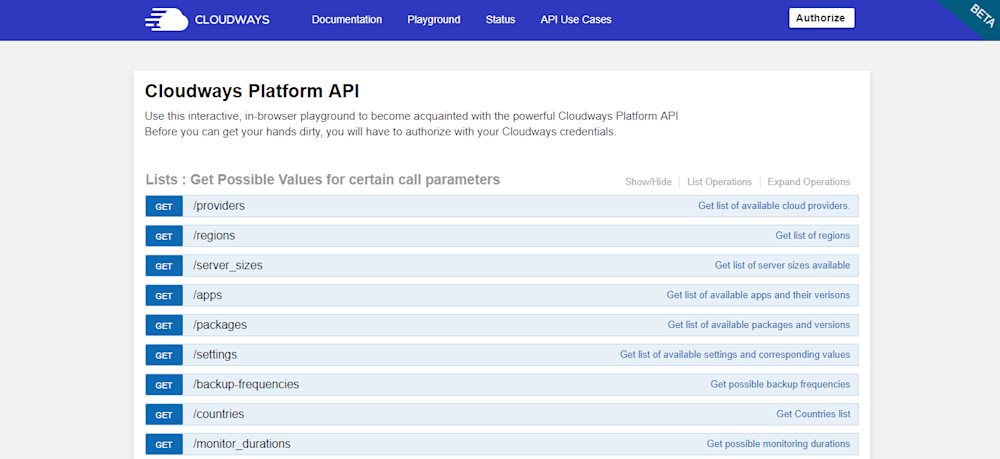Screen dimensions: 1000x459
Task: Click GET badge for /backup-frequencies
Action: [x=164, y=385]
